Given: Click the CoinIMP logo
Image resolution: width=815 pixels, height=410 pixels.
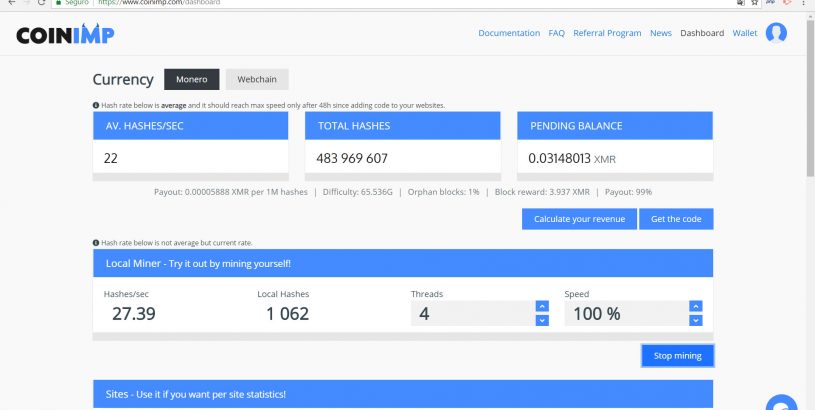Looking at the screenshot, I should [65, 34].
